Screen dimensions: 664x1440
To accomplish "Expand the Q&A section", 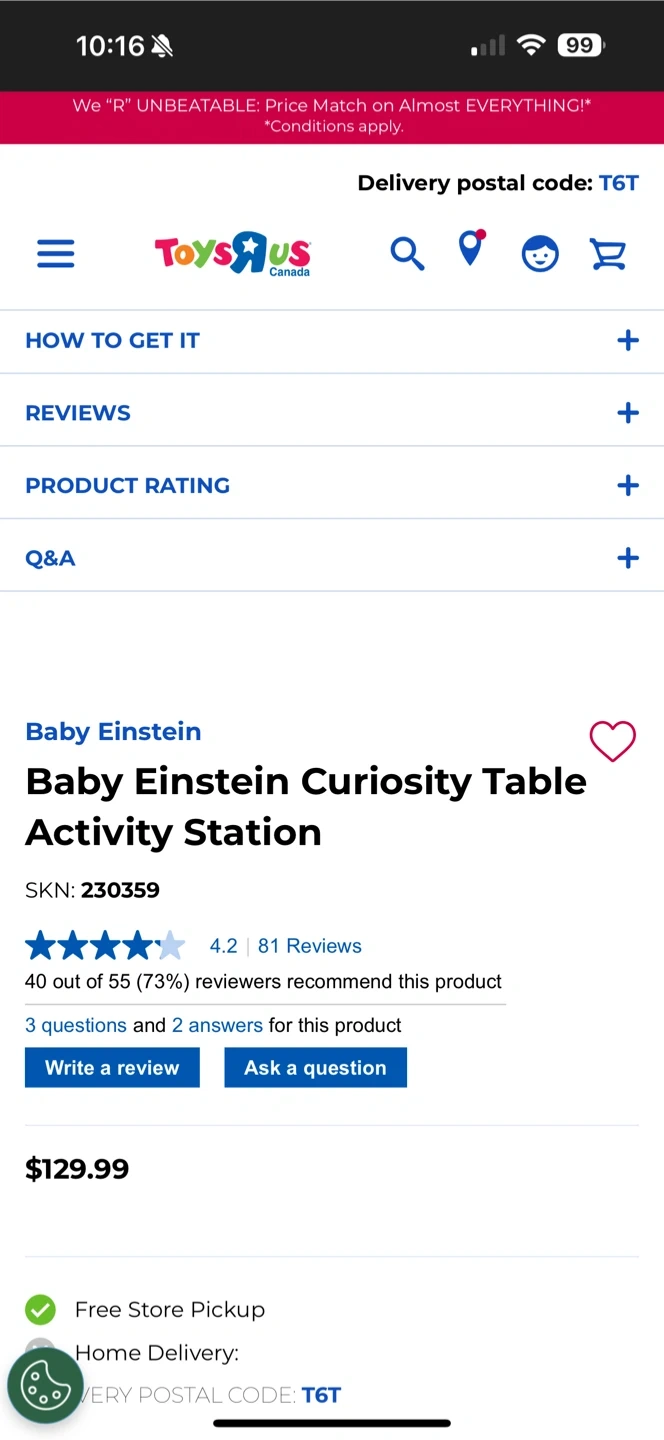I will [627, 558].
